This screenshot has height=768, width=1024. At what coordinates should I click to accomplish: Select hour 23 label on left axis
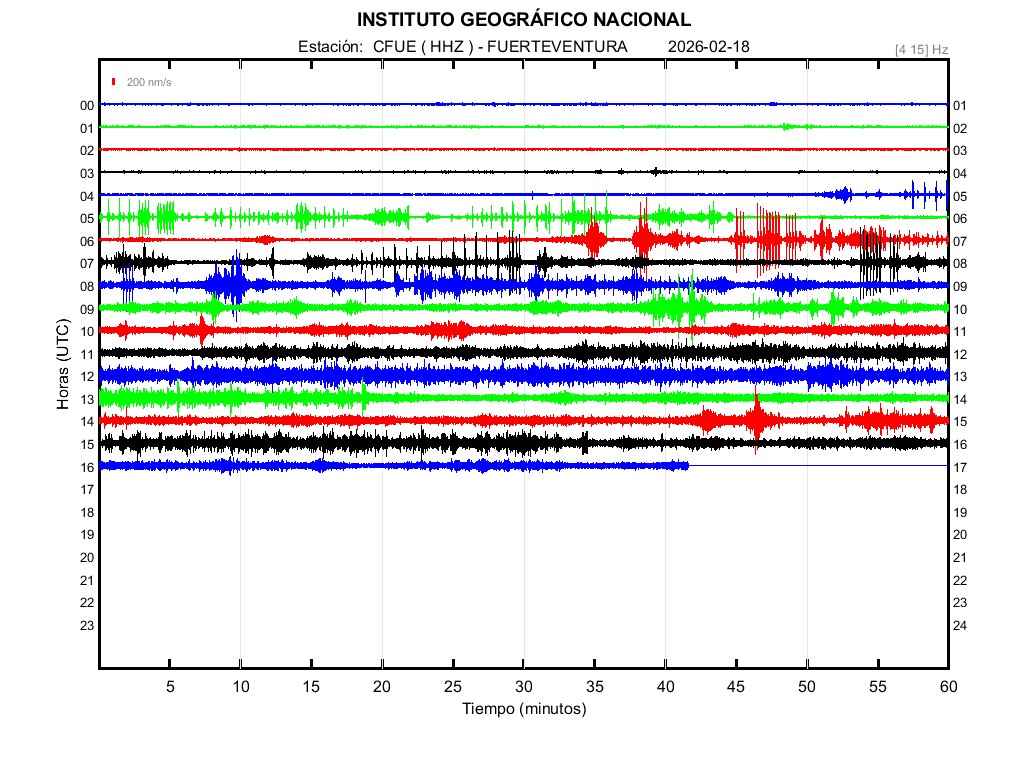tap(87, 625)
